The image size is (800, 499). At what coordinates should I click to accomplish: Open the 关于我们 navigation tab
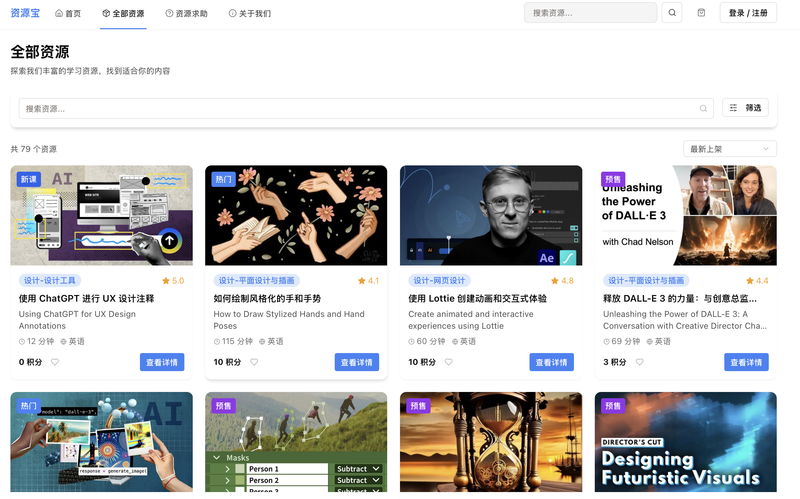249,14
